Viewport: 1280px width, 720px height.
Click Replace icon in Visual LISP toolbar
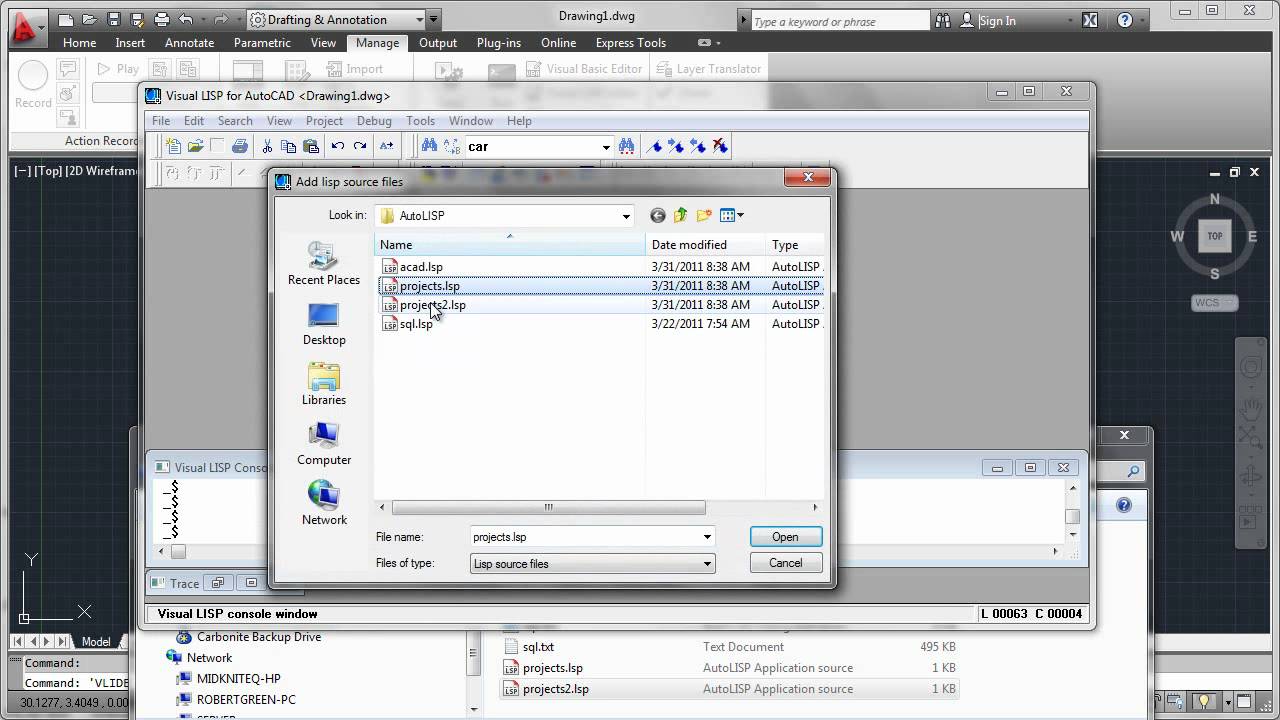point(451,146)
